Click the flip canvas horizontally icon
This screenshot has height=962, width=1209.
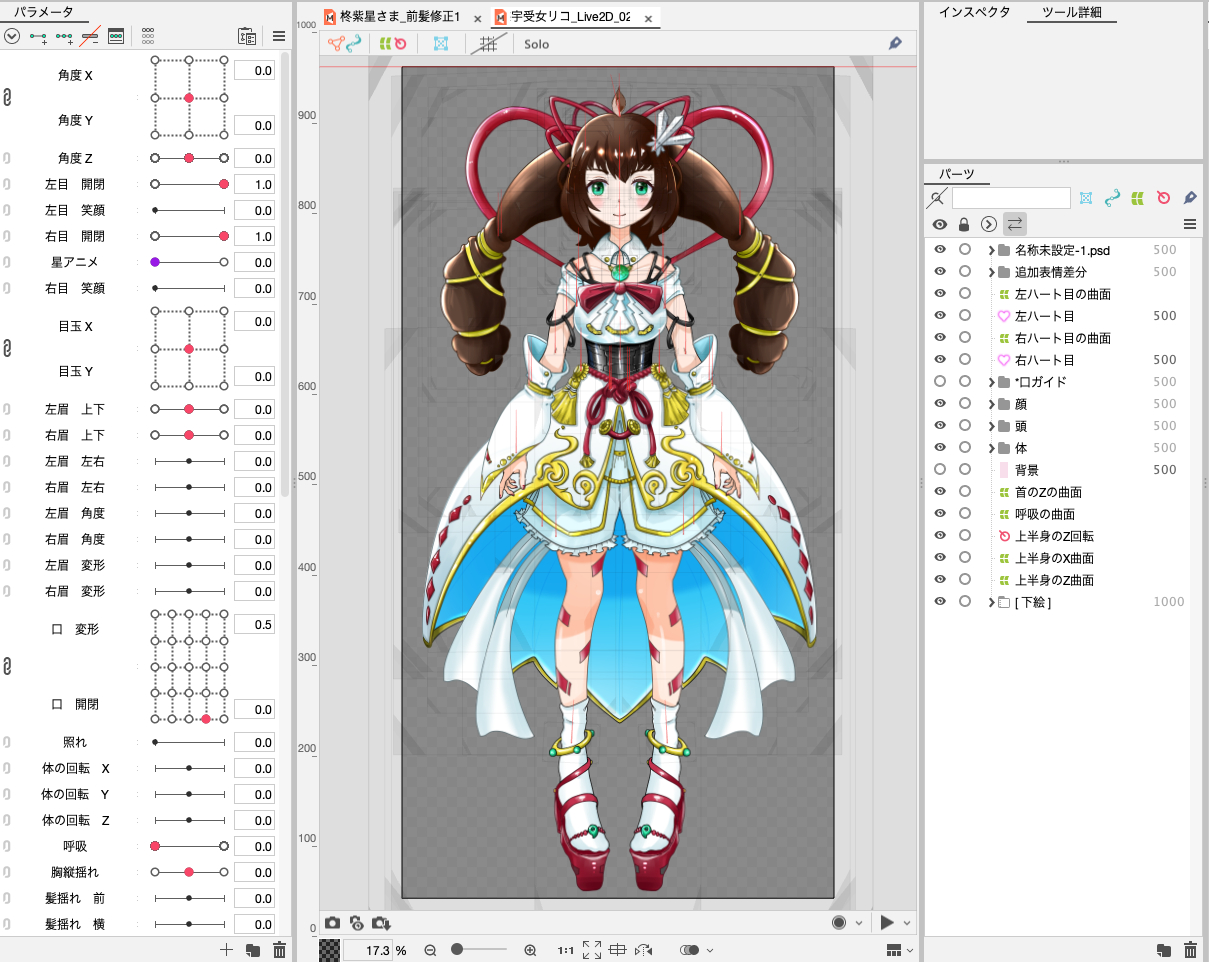pyautogui.click(x=643, y=950)
